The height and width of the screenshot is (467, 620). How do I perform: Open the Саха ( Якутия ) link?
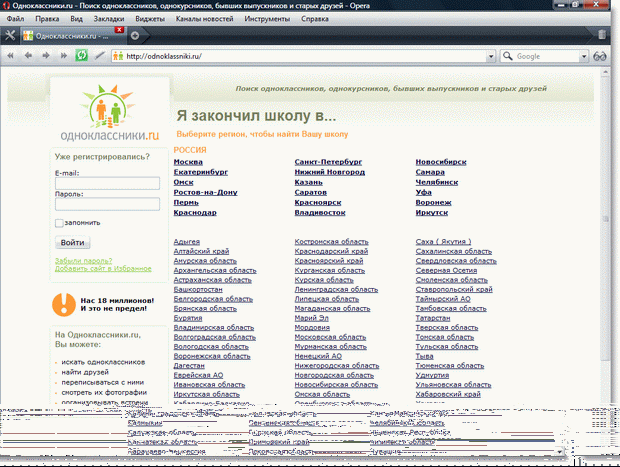tap(443, 242)
